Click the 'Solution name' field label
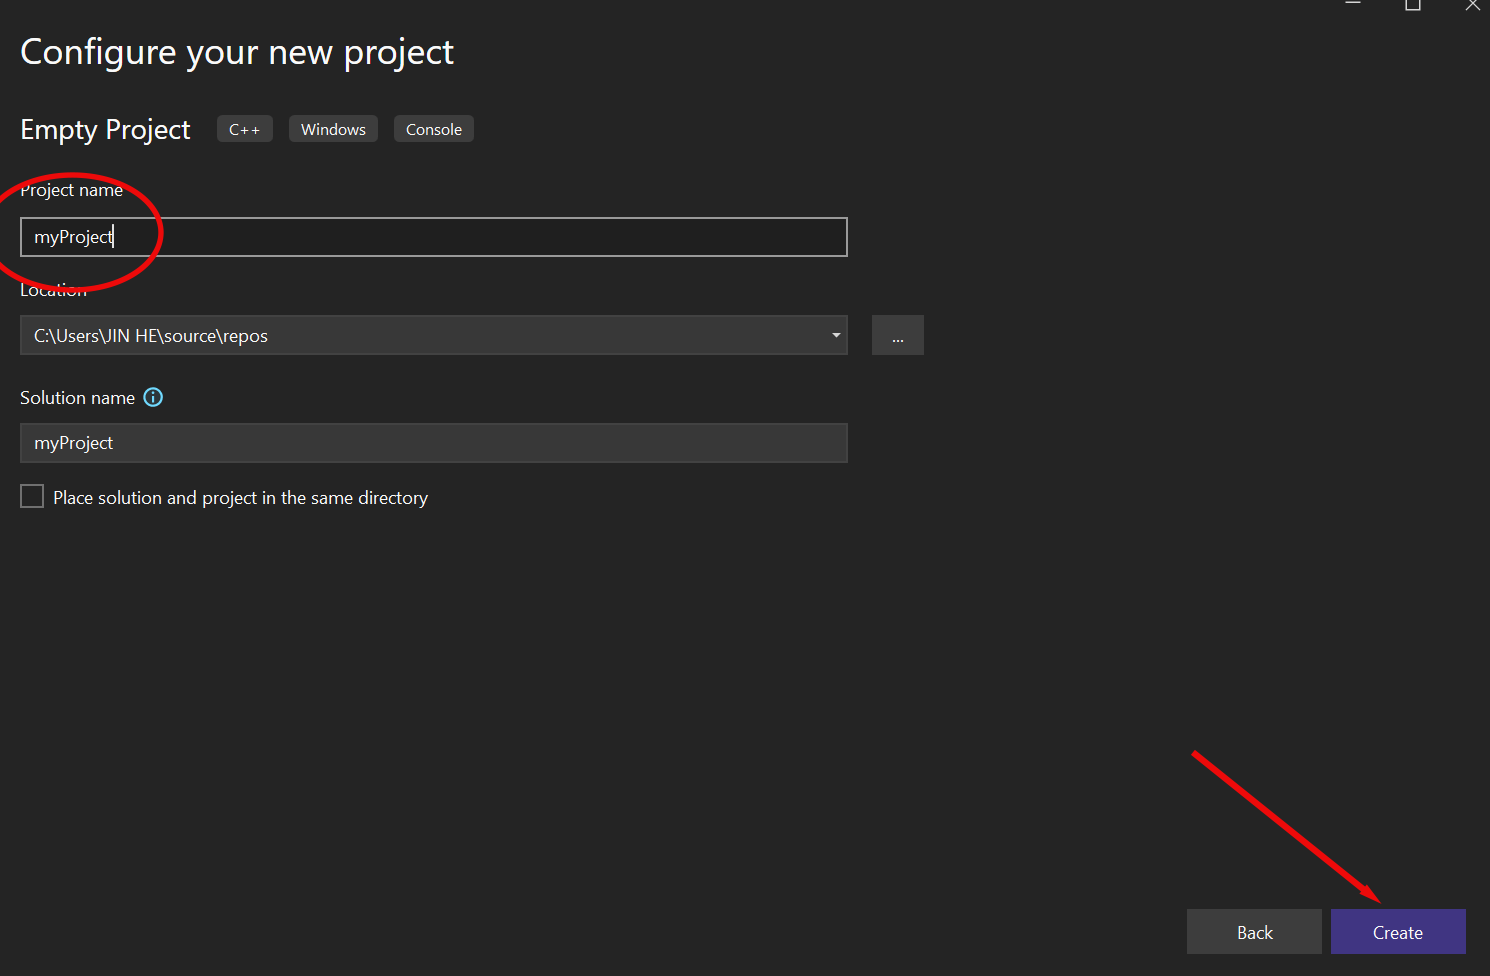 (x=77, y=398)
